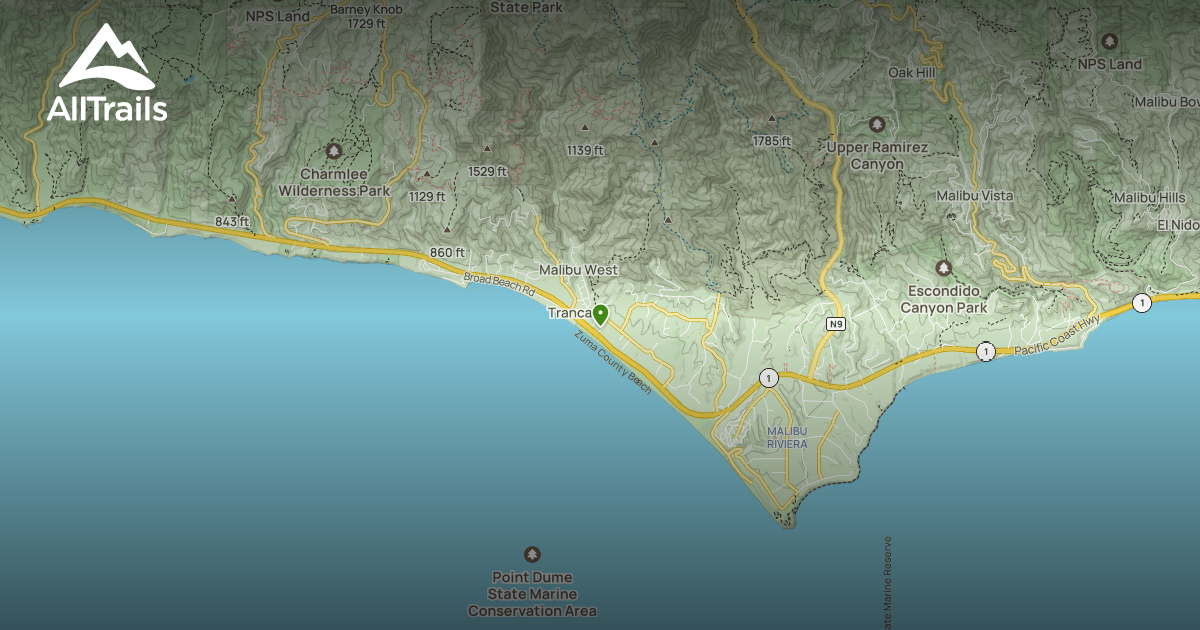
Task: Click the Malibu Vista label
Action: 975,195
